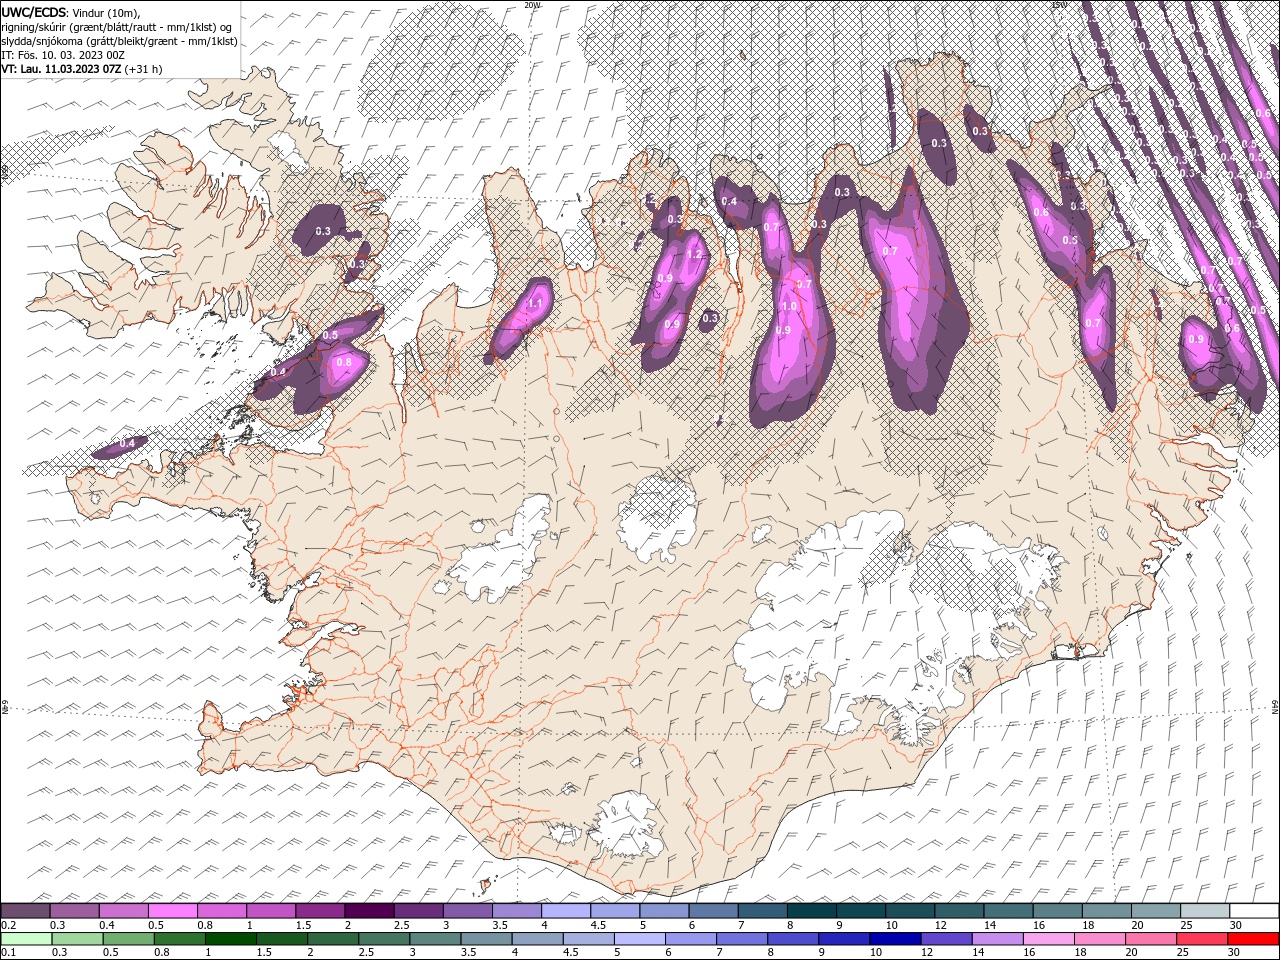Screen dimensions: 1280x960
Task: Click the 0.8 swatch in the rain legend
Action: click(180, 939)
